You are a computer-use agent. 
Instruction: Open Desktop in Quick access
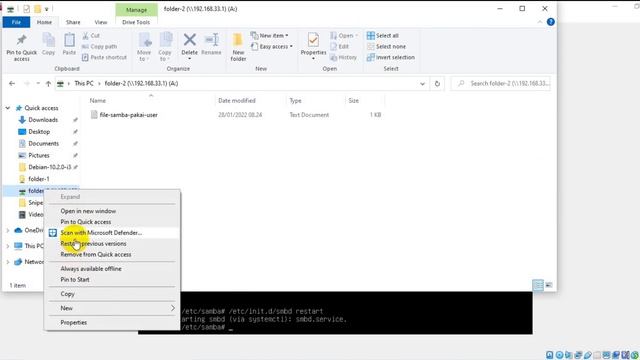(39, 131)
